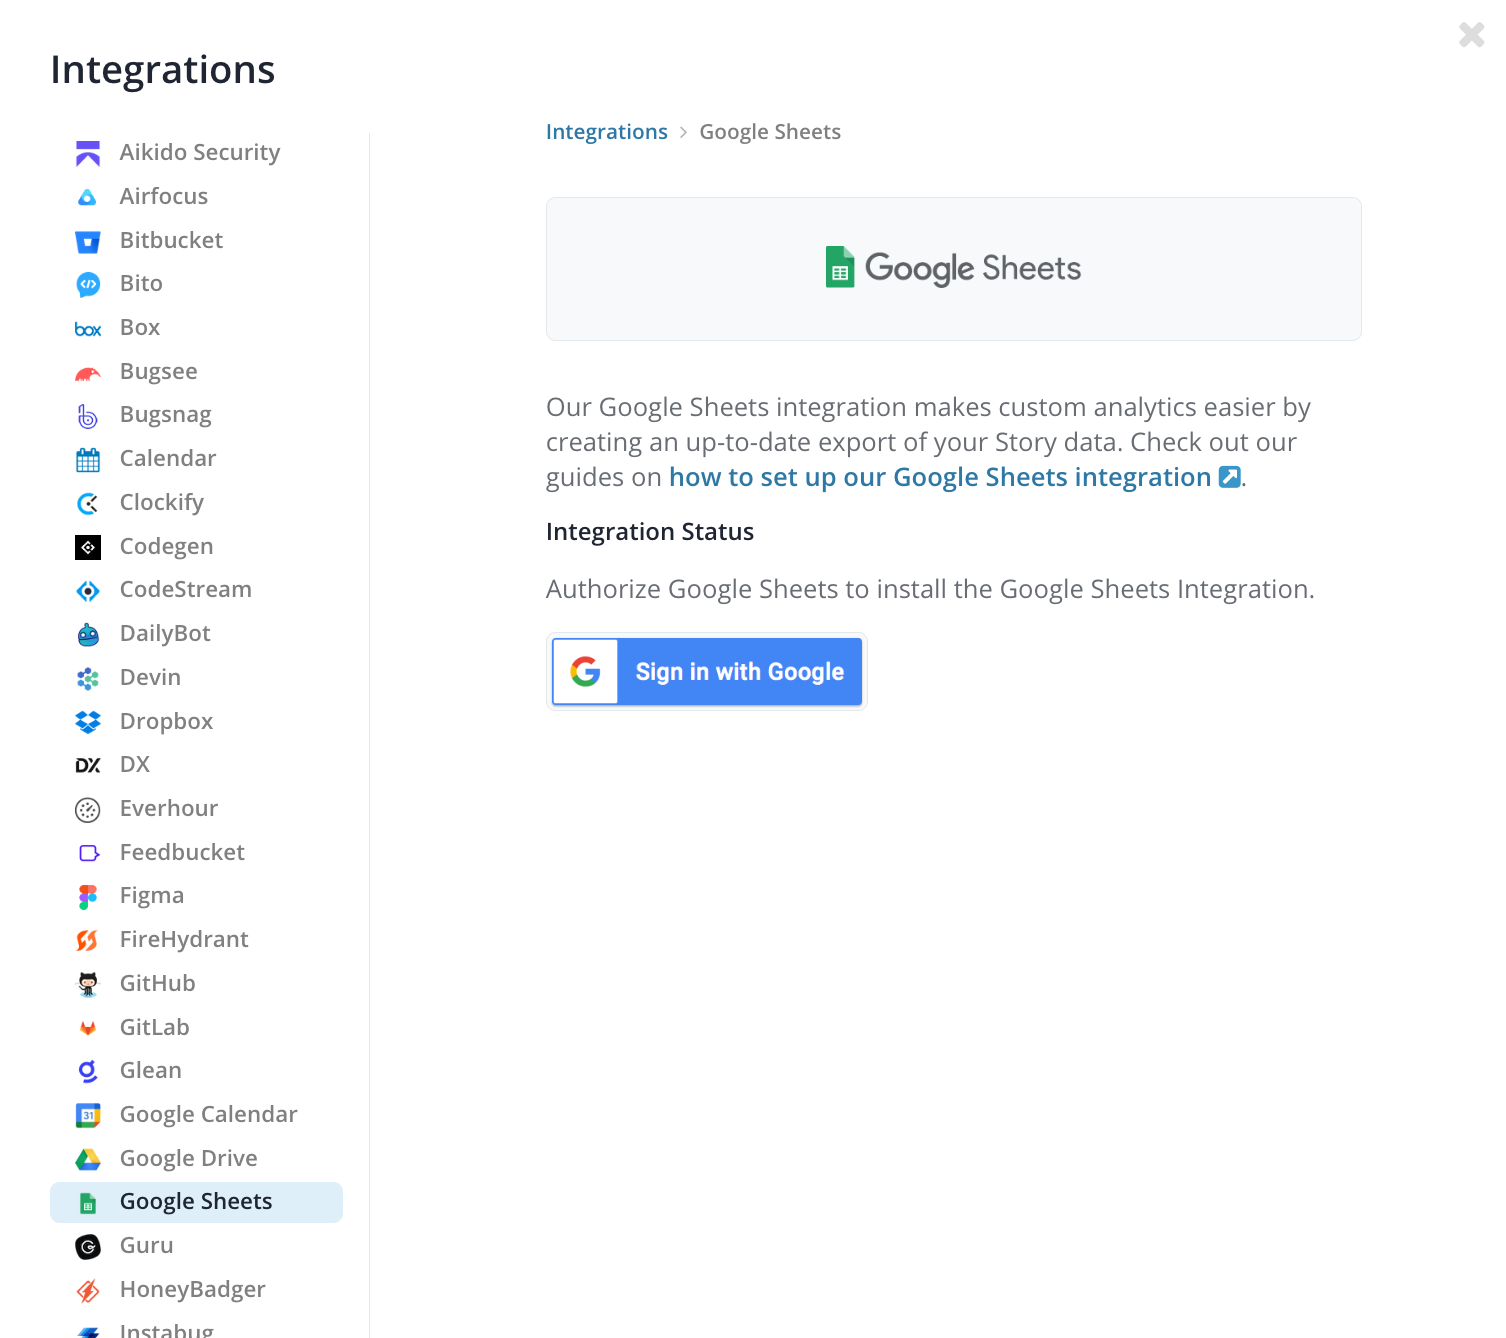
Task: Click the DailyBot robot icon
Action: tap(88, 634)
